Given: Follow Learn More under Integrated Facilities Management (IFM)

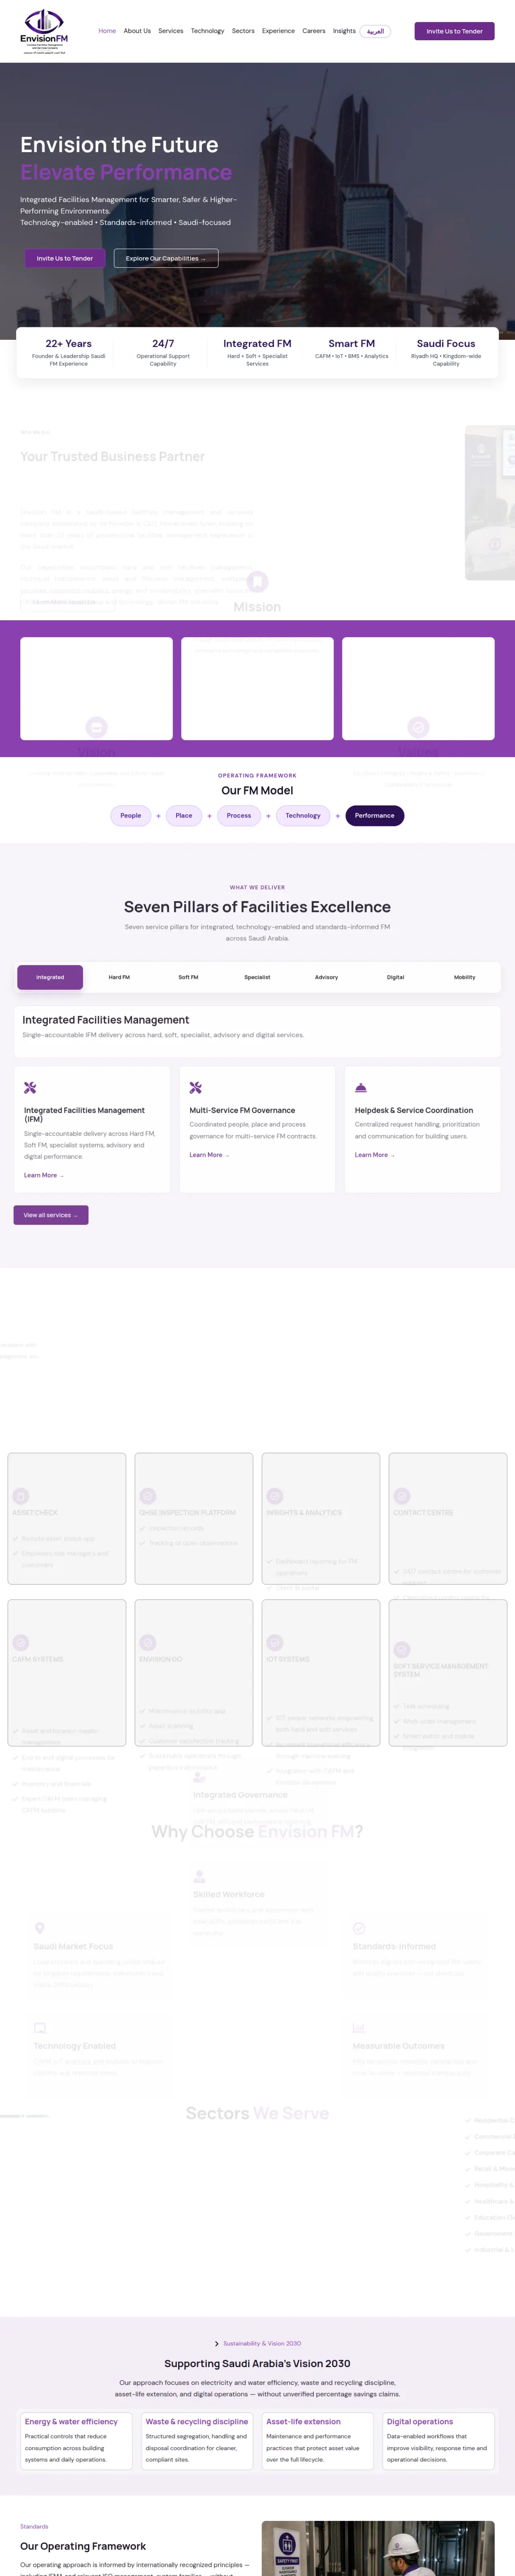Looking at the screenshot, I should (x=44, y=1175).
